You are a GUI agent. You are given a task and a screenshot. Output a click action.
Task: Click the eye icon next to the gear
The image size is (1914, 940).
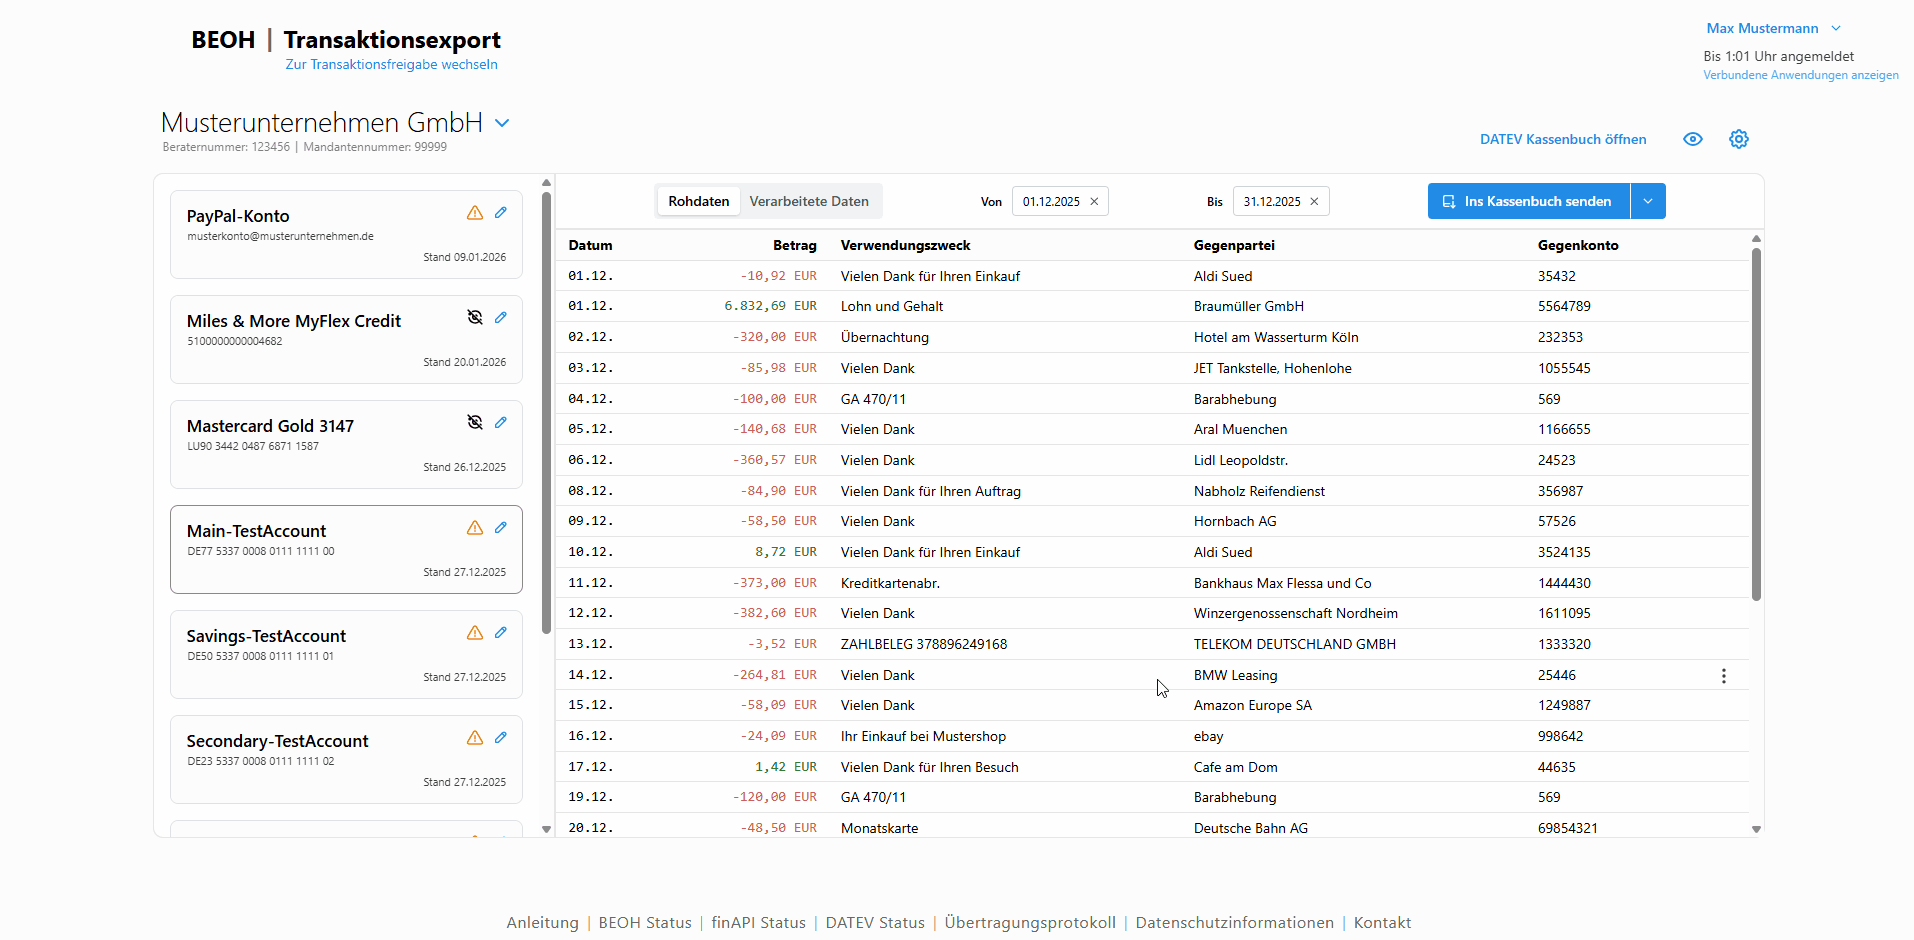[1692, 139]
